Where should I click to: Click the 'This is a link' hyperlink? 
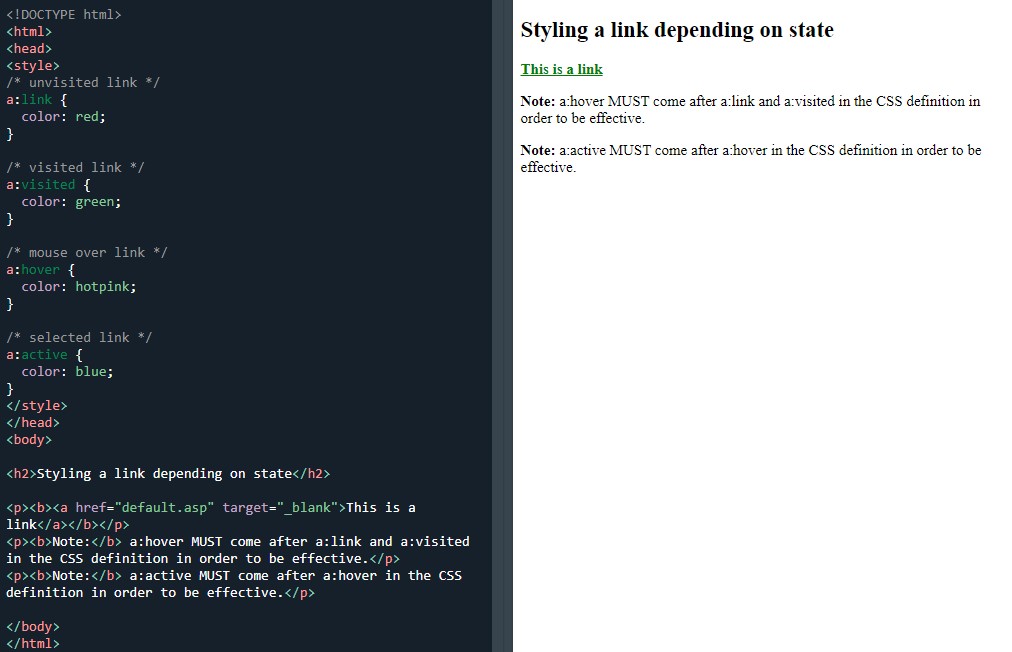[560, 69]
